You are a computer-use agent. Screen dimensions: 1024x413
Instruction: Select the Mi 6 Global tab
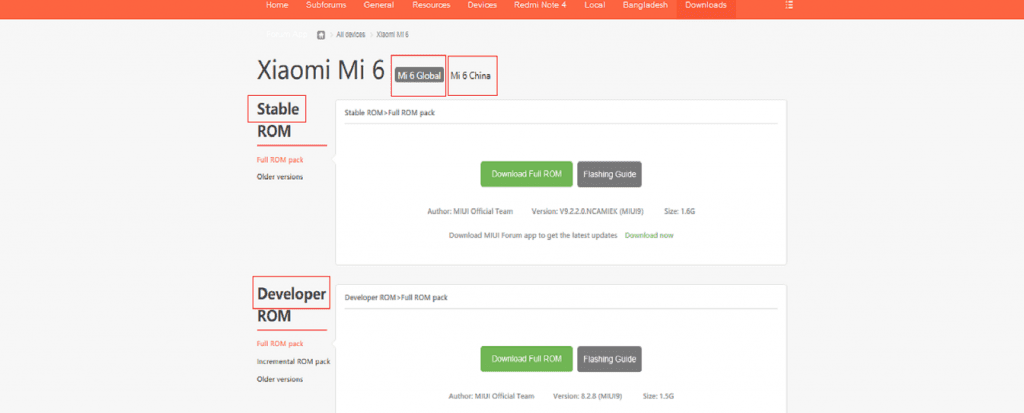pyautogui.click(x=419, y=76)
